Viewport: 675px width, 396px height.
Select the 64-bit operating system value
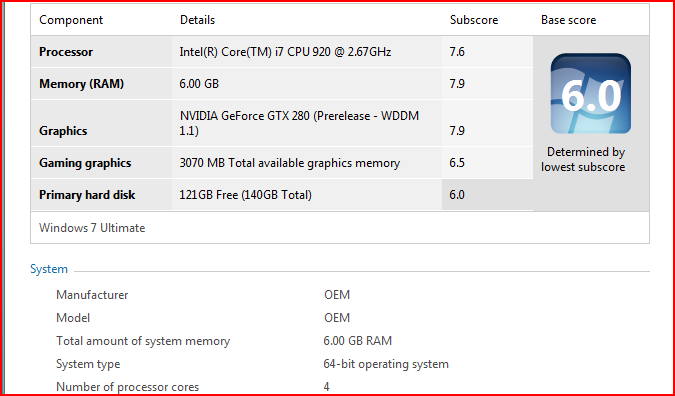coord(386,364)
